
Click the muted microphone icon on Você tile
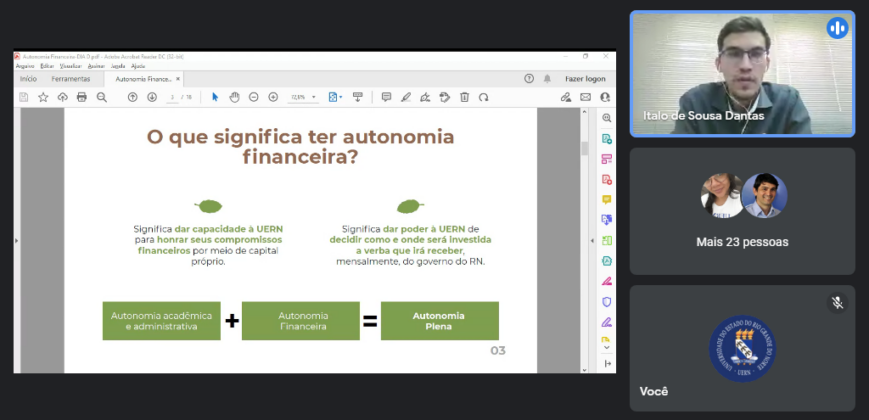(837, 303)
